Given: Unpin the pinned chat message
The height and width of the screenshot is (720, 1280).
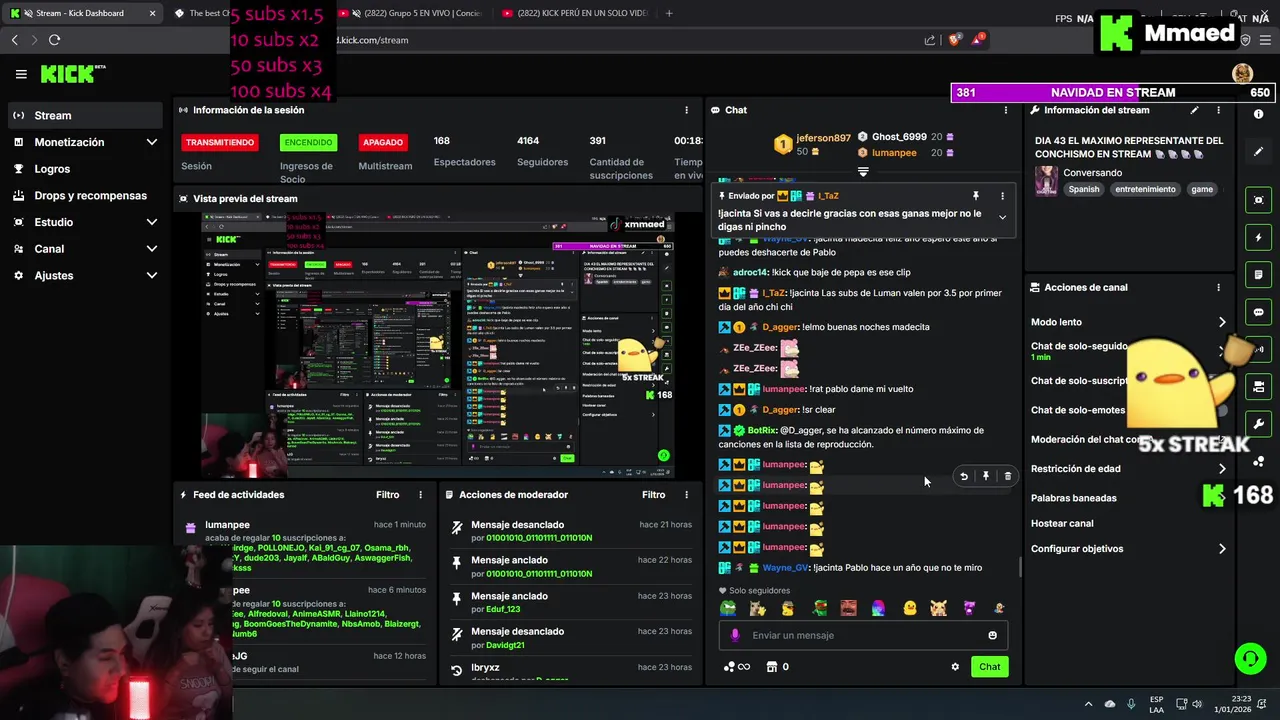Looking at the screenshot, I should (x=975, y=196).
